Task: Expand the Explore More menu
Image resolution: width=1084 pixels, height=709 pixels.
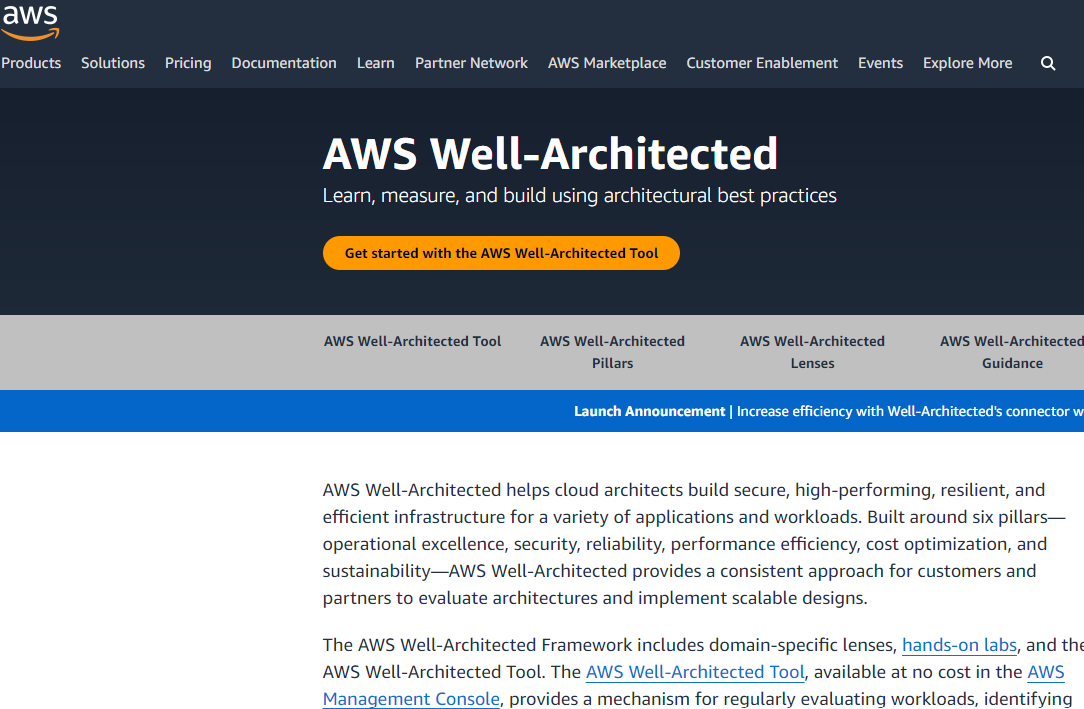Action: pos(967,63)
